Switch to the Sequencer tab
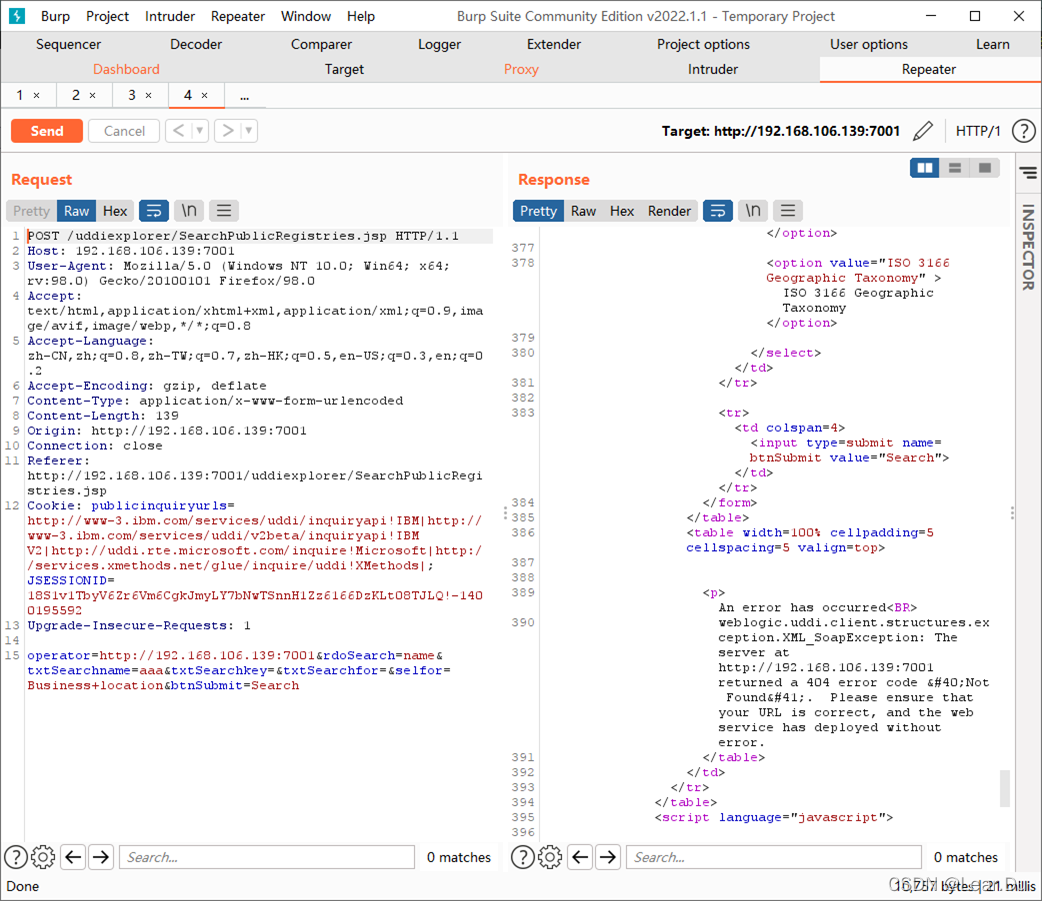Viewport: 1042px width, 901px height. click(x=68, y=45)
